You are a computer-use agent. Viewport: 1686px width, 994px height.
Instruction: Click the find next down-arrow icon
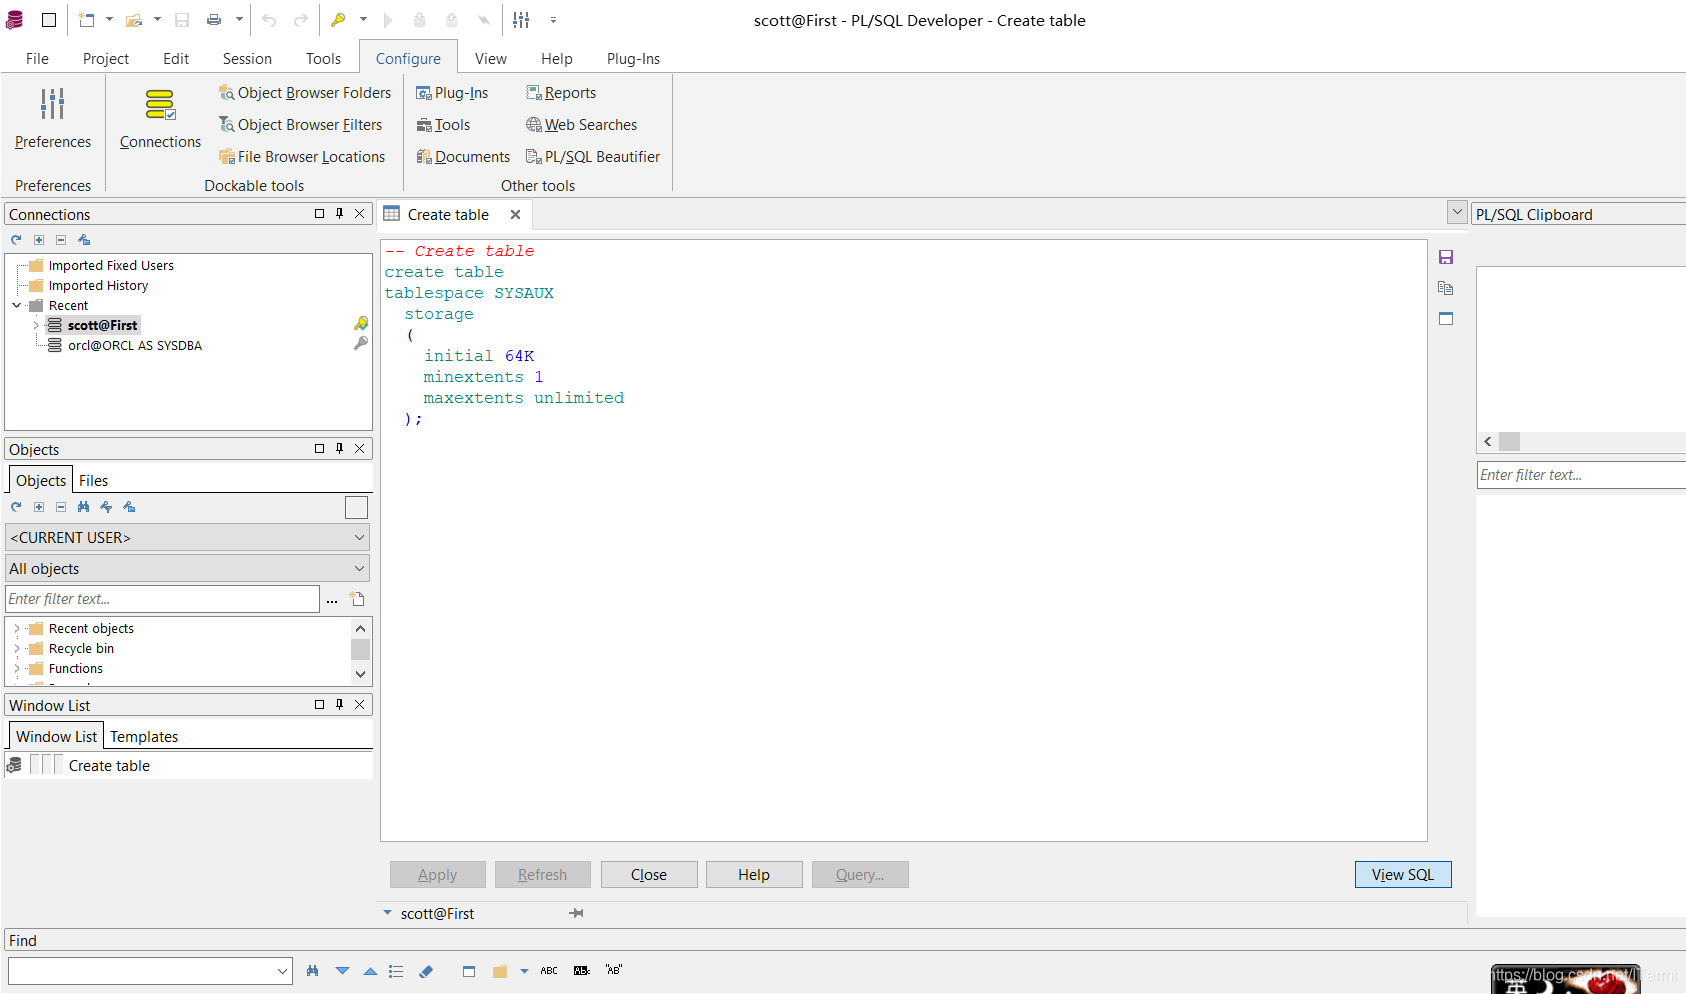(x=343, y=971)
